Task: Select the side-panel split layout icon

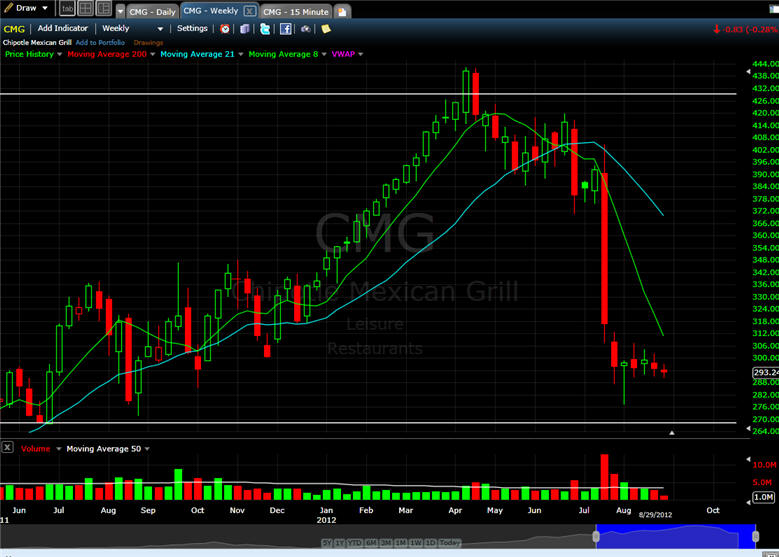Action: click(x=104, y=8)
